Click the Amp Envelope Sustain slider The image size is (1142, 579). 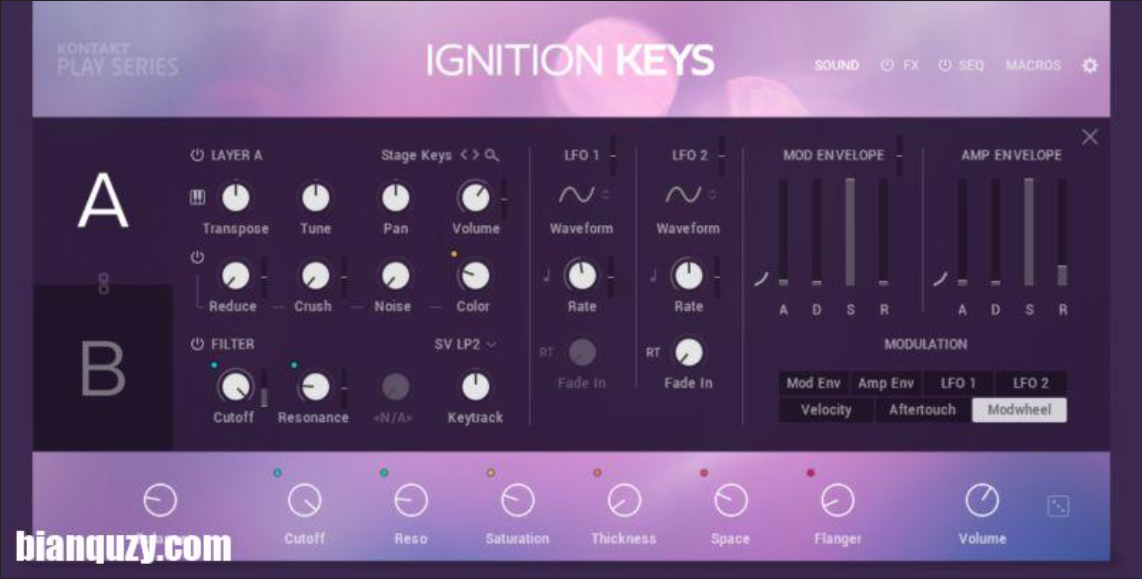coord(1029,232)
